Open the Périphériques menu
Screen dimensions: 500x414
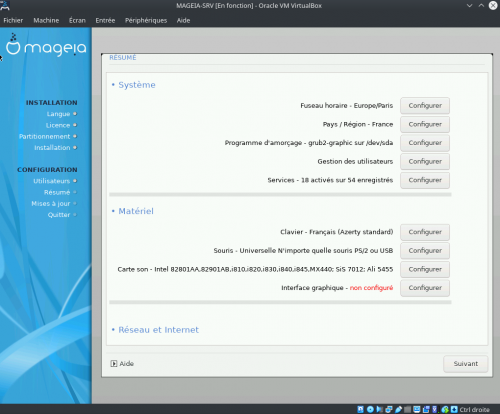point(146,20)
